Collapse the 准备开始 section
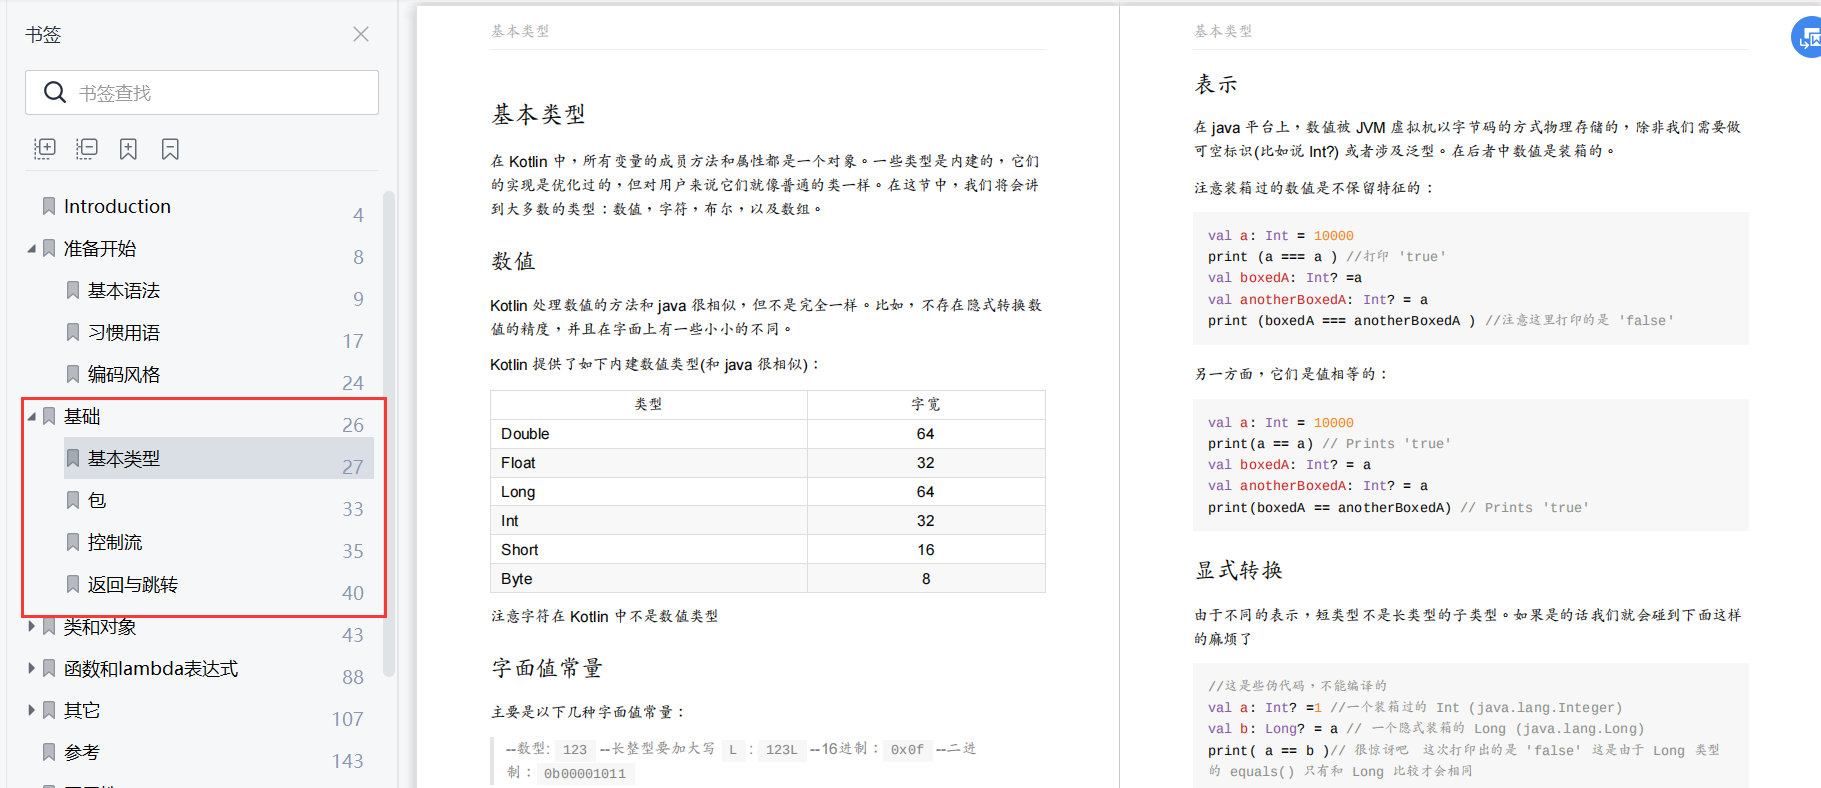This screenshot has width=1821, height=788. [x=31, y=248]
